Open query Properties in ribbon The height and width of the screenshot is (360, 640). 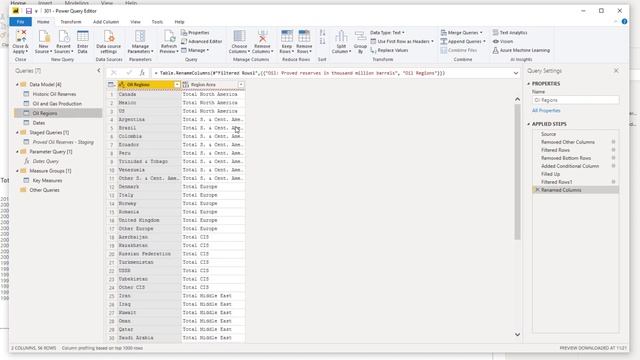pos(195,33)
